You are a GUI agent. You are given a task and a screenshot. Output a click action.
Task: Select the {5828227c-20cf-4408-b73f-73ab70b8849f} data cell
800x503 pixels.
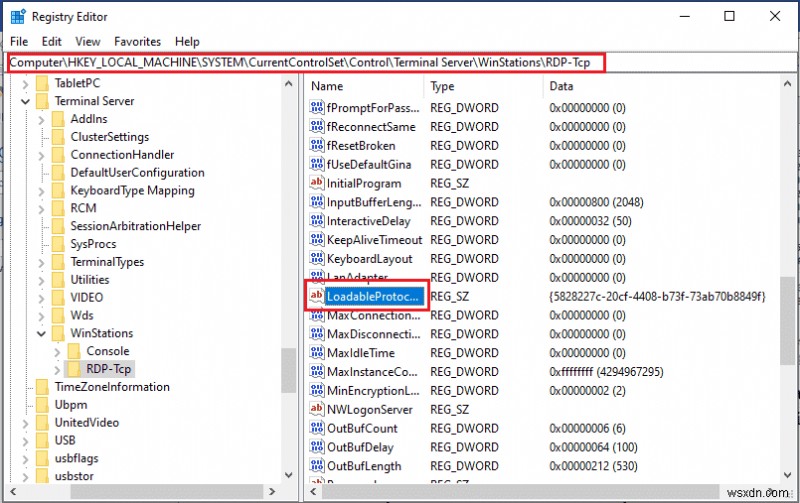pyautogui.click(x=657, y=296)
